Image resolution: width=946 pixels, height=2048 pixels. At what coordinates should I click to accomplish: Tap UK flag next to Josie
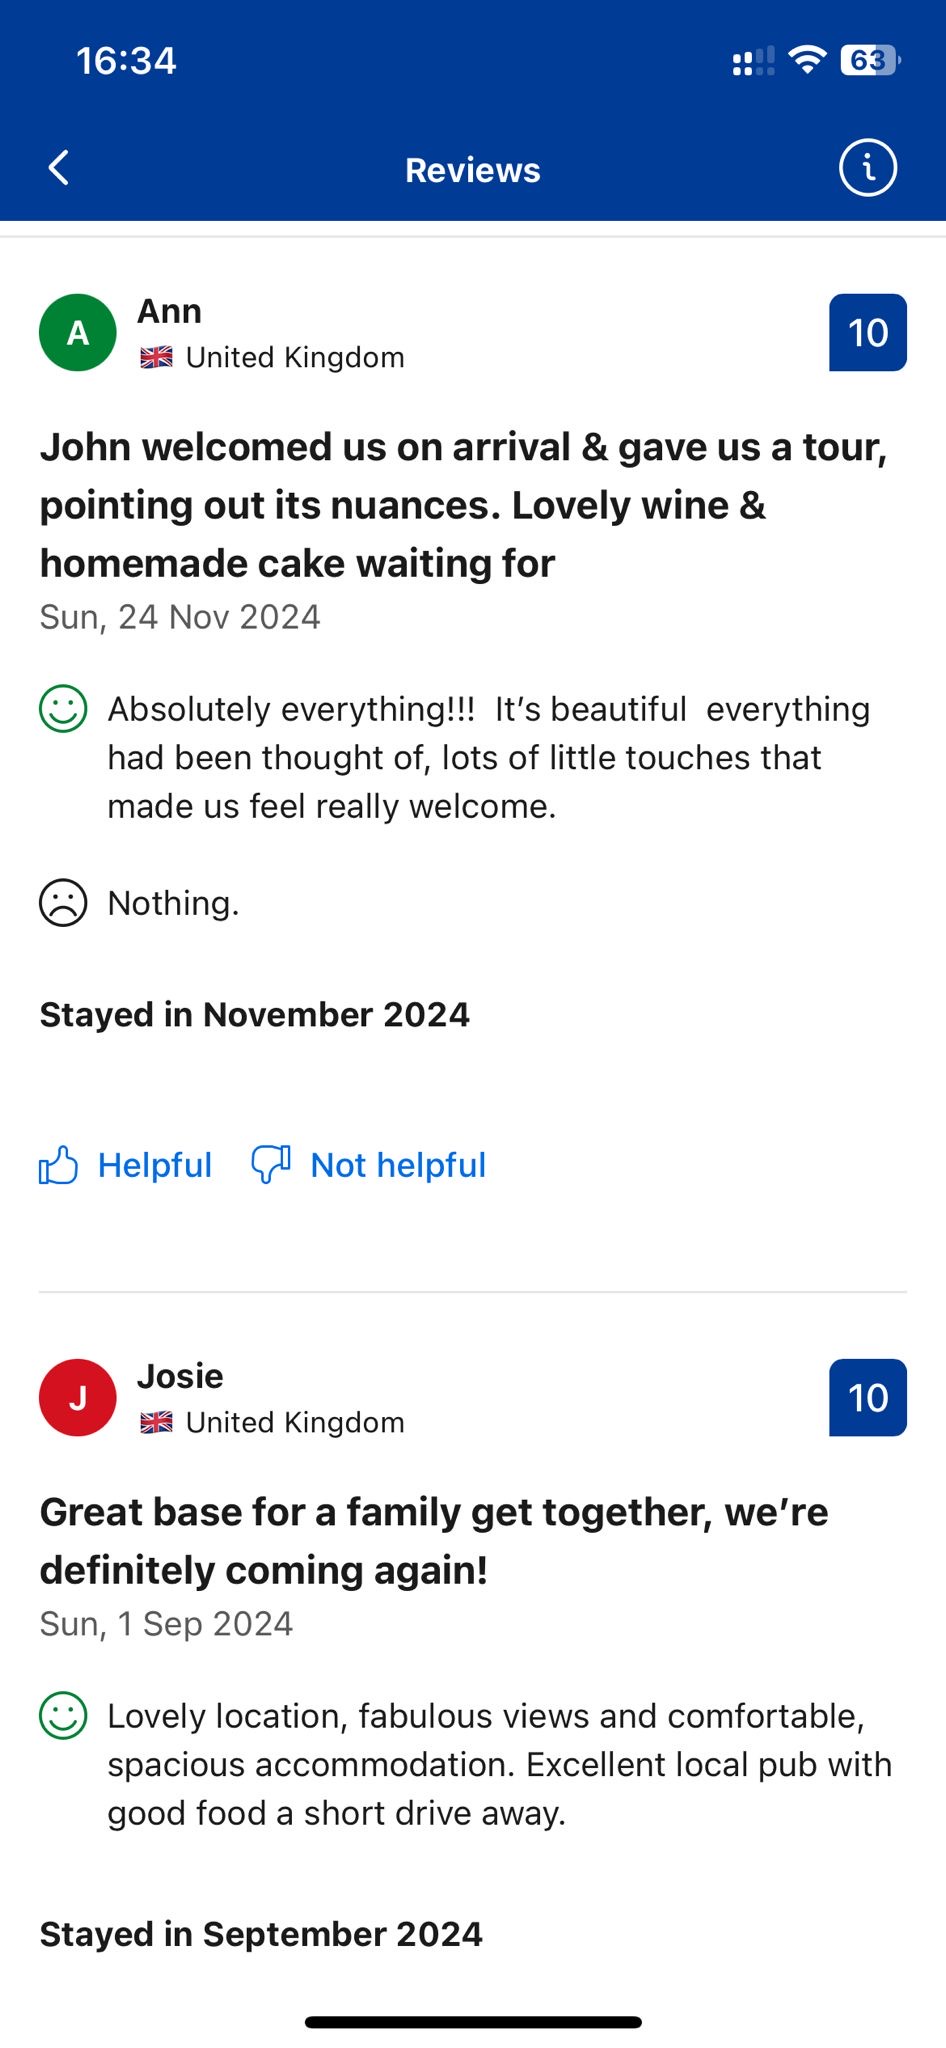click(156, 1422)
